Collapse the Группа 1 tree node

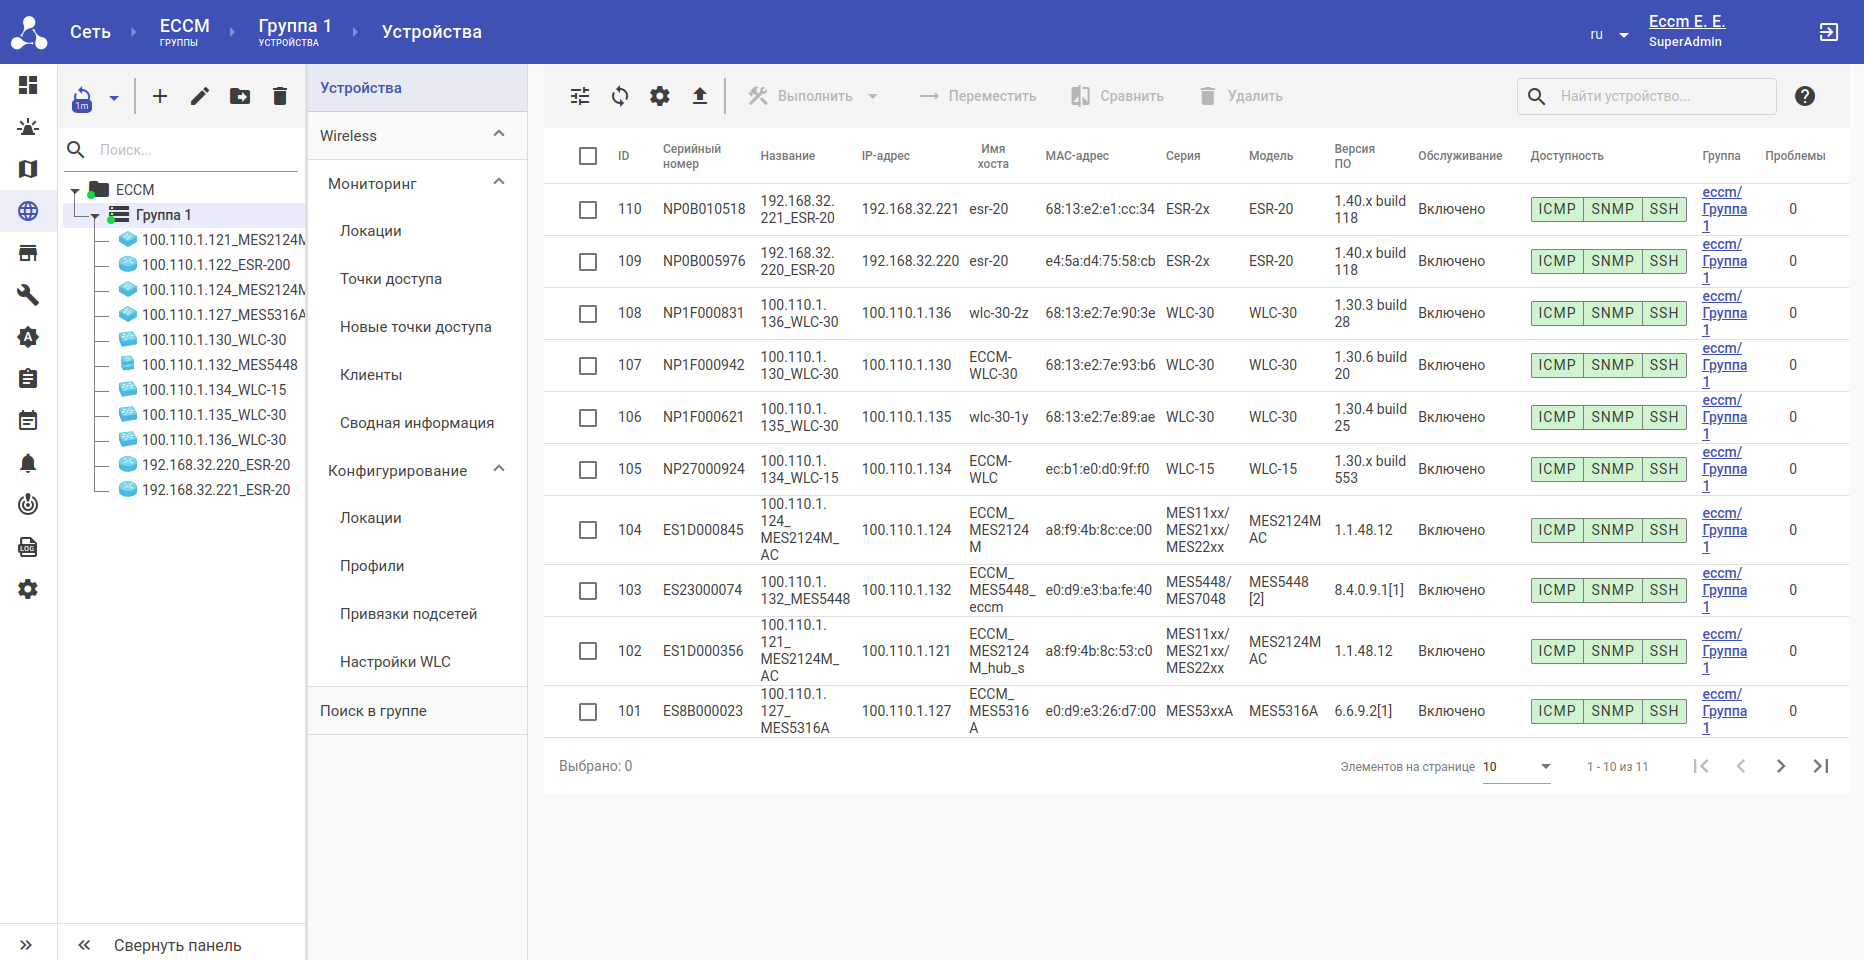pyautogui.click(x=95, y=215)
